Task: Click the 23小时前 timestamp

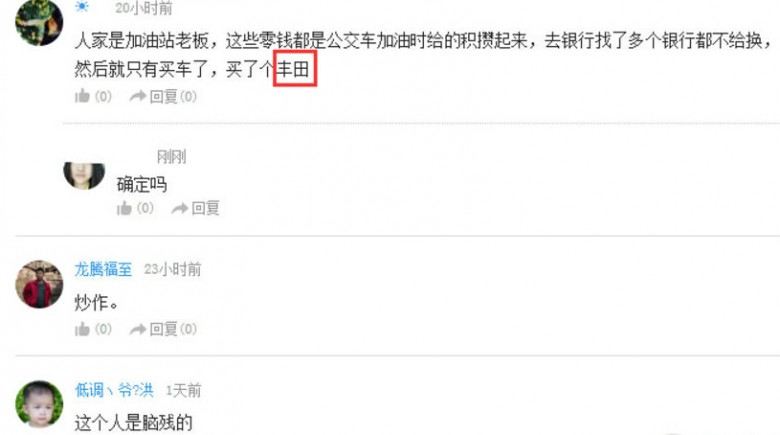Action: click(173, 269)
